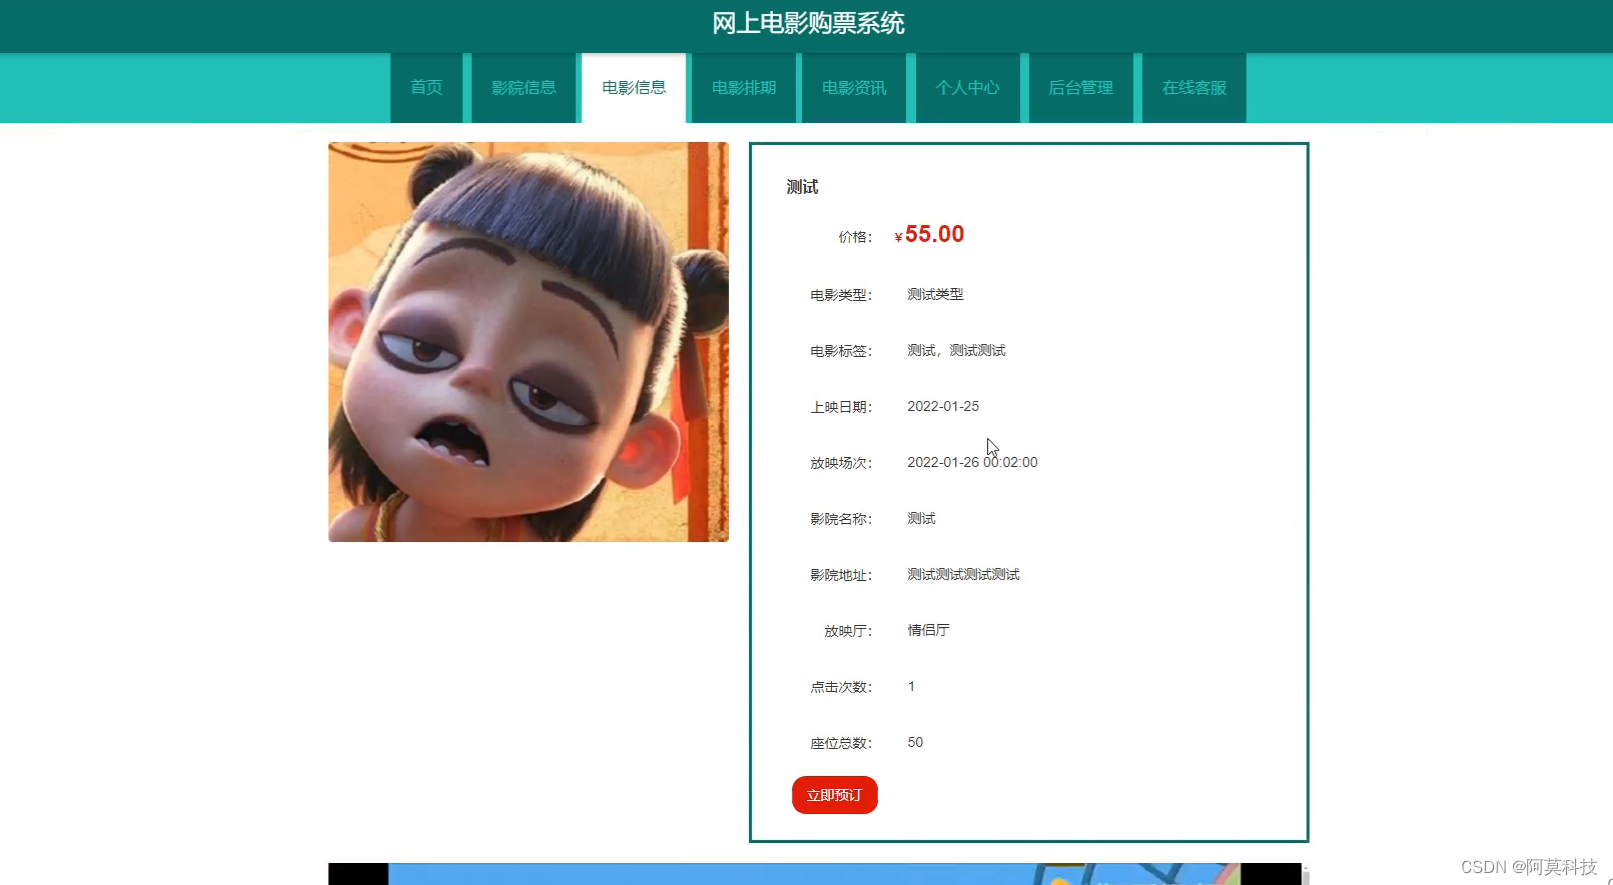The height and width of the screenshot is (885, 1613).
Task: Open 在线客服 tab
Action: click(x=1194, y=88)
